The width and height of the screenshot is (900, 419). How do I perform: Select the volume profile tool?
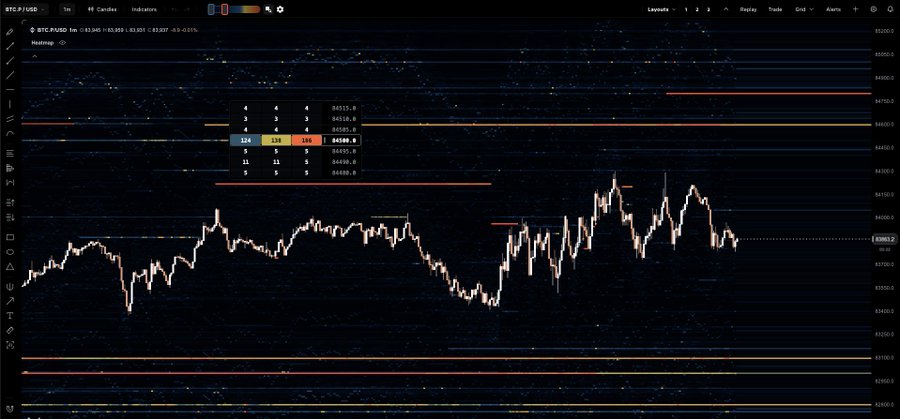coord(10,168)
